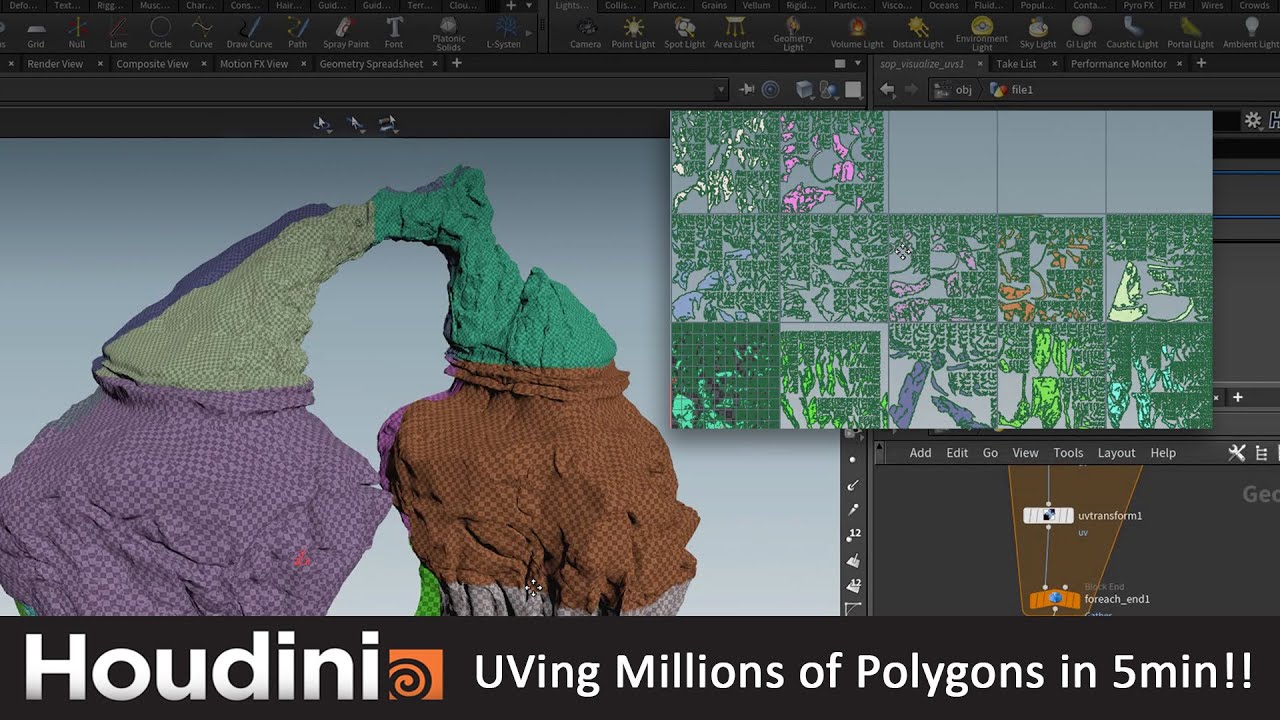
Task: Open the viewport white square dropdown
Action: [853, 90]
